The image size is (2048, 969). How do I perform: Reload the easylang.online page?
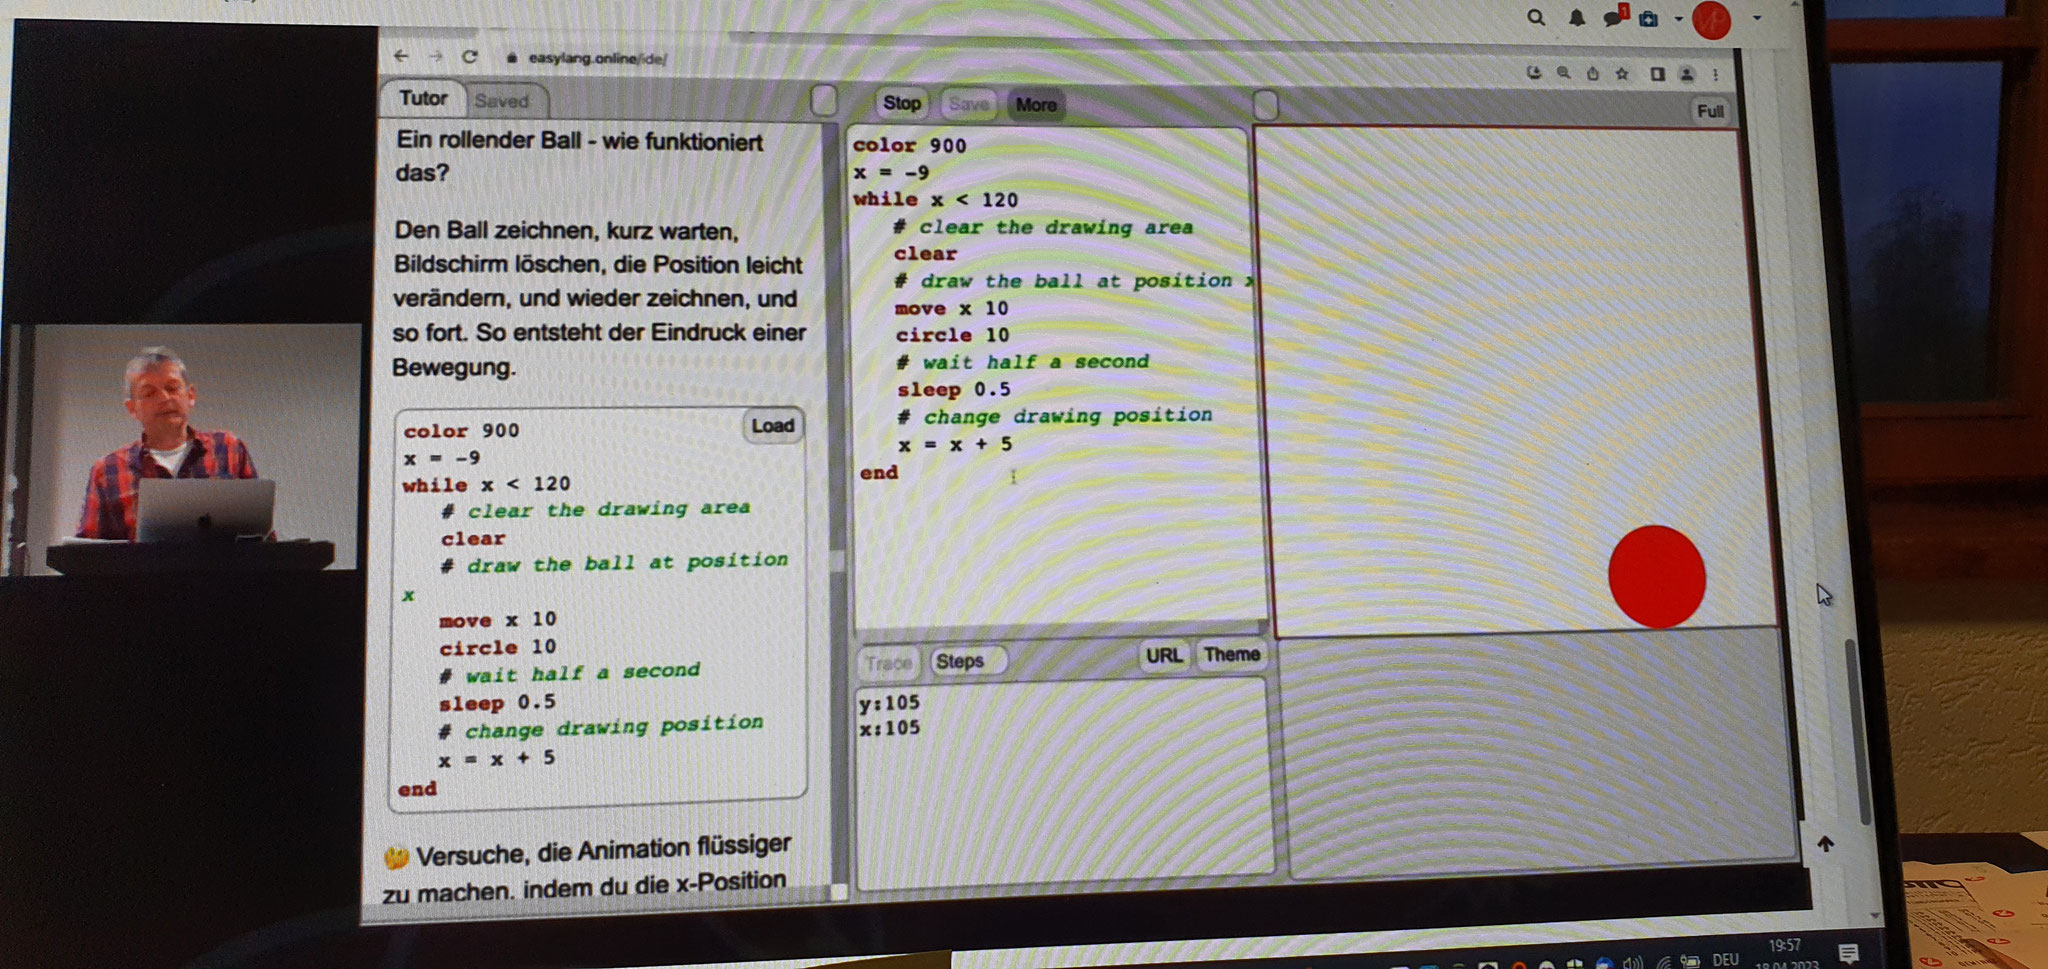[x=469, y=56]
